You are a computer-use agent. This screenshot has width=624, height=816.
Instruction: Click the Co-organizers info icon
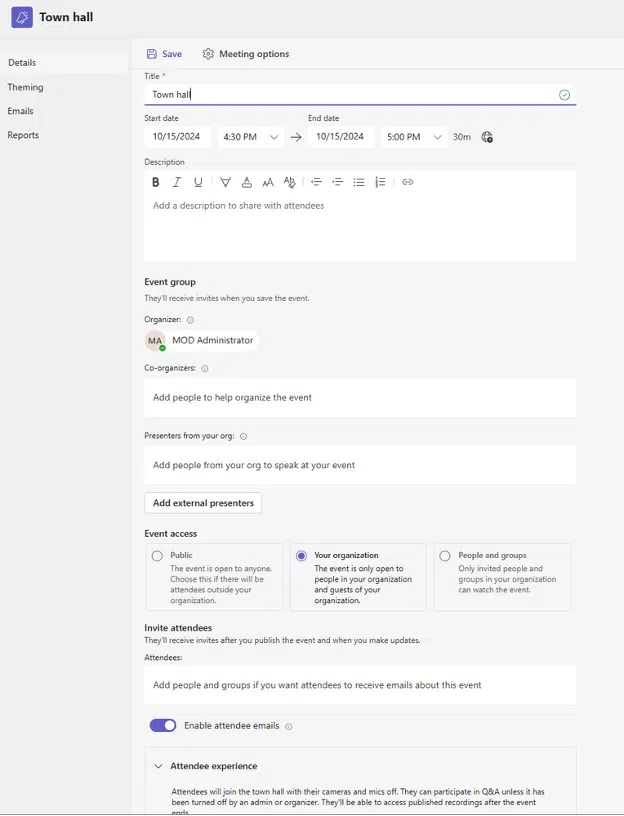pyautogui.click(x=205, y=368)
